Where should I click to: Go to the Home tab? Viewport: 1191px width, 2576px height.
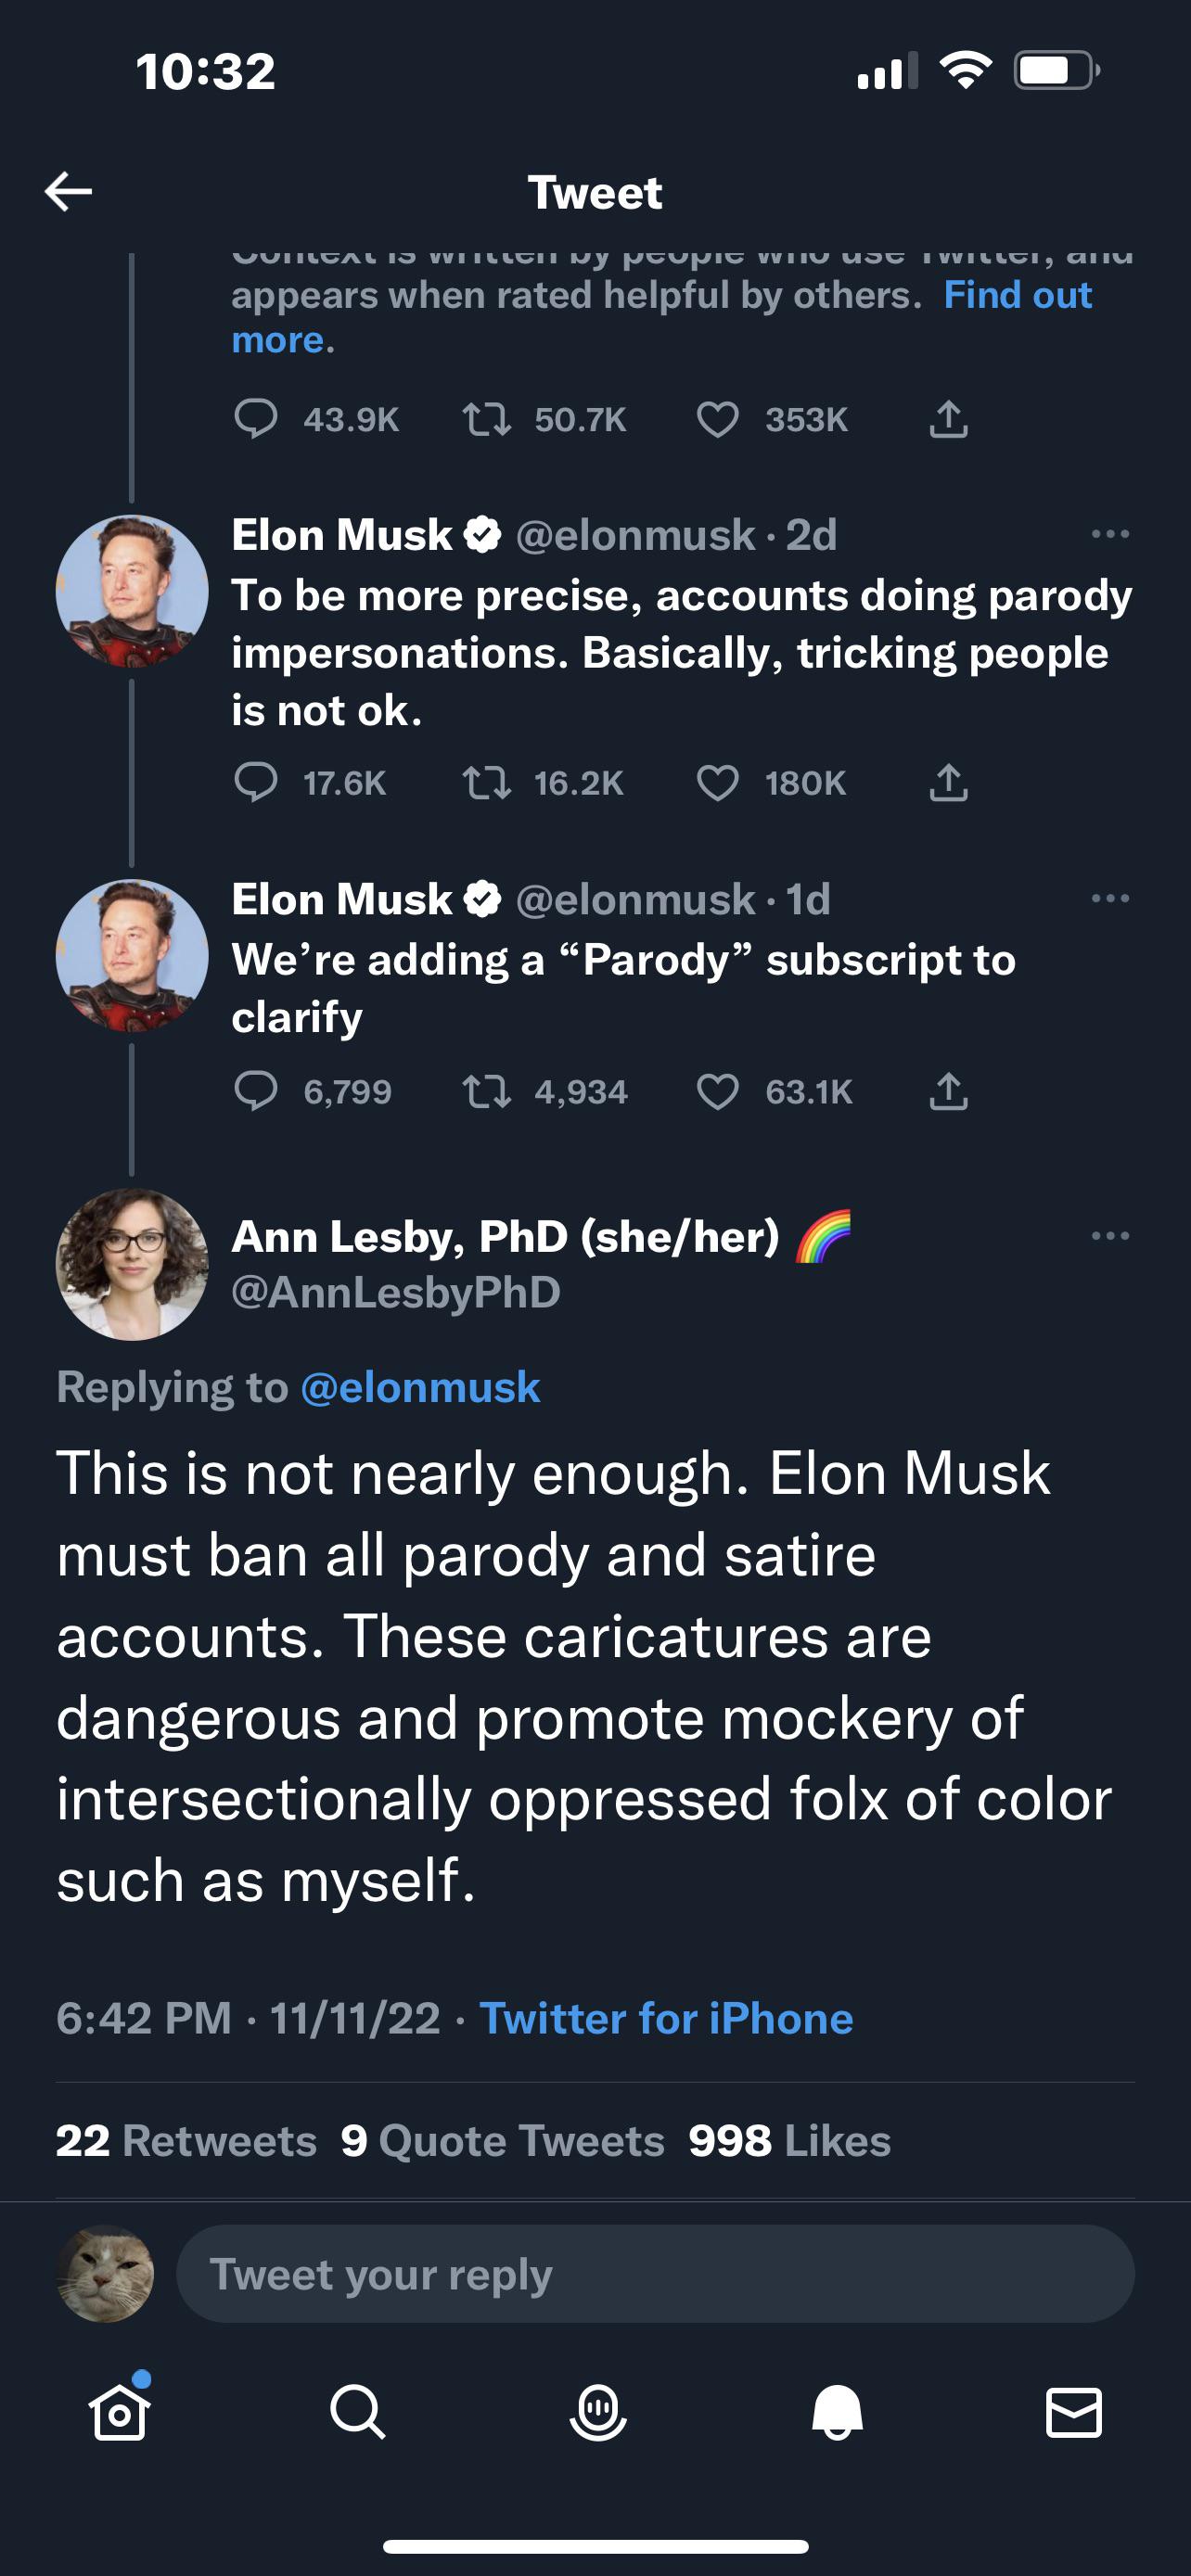[x=120, y=2412]
